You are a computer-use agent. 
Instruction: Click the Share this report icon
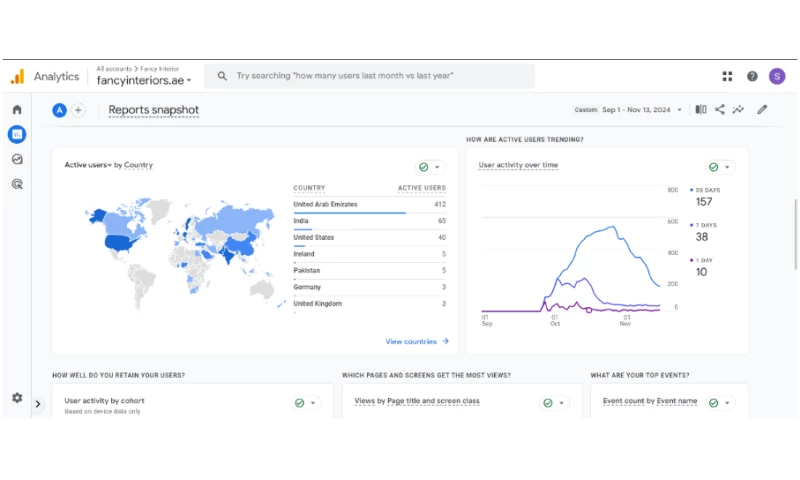720,110
